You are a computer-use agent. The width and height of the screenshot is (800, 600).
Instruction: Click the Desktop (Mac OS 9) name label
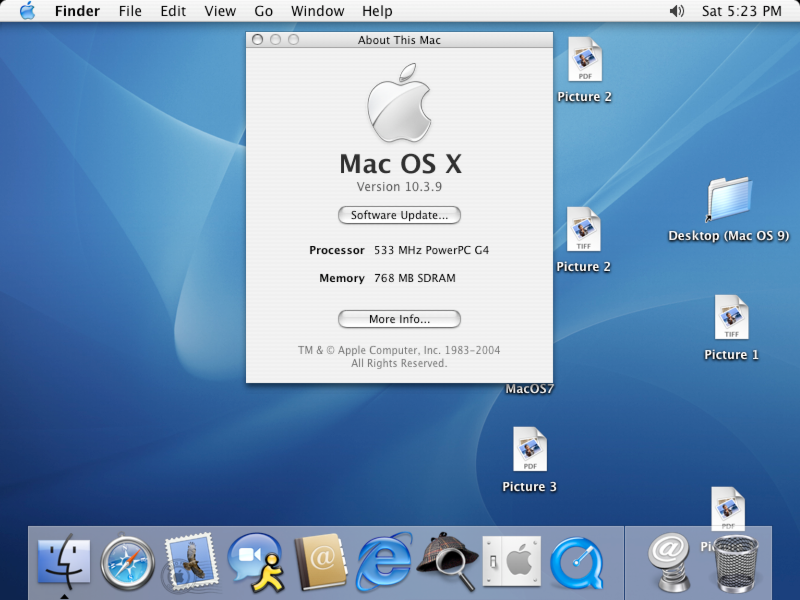729,236
